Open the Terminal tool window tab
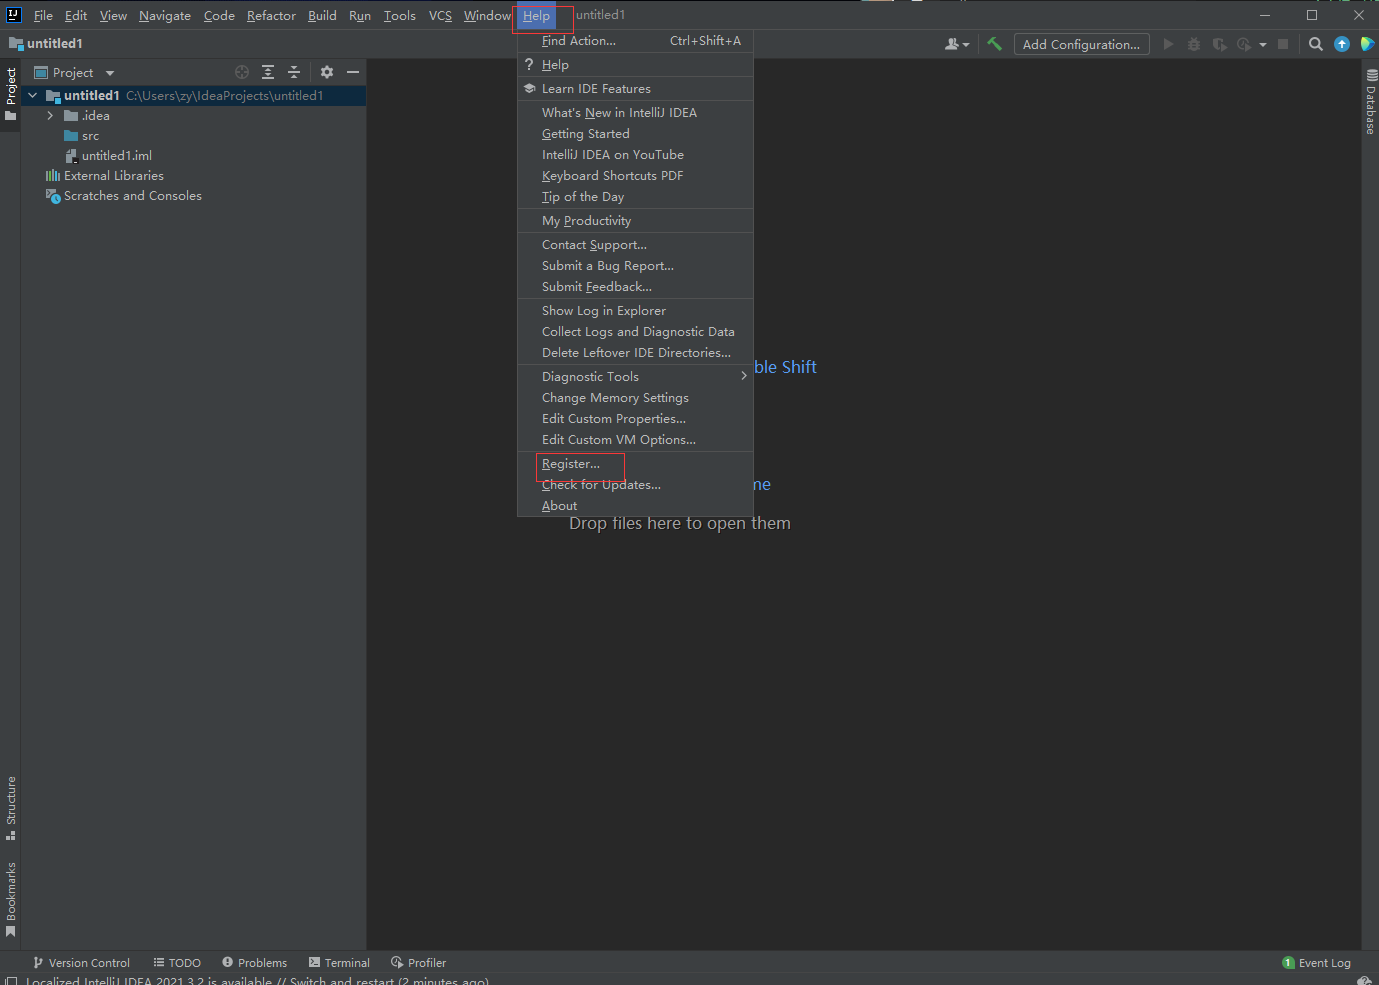Viewport: 1379px width, 985px height. coord(340,963)
